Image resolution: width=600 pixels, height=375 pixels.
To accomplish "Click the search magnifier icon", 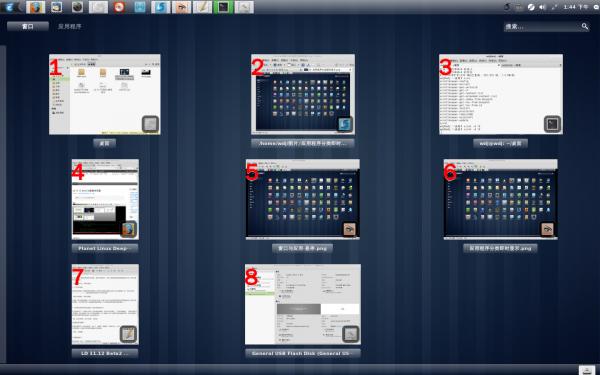I will click(584, 26).
